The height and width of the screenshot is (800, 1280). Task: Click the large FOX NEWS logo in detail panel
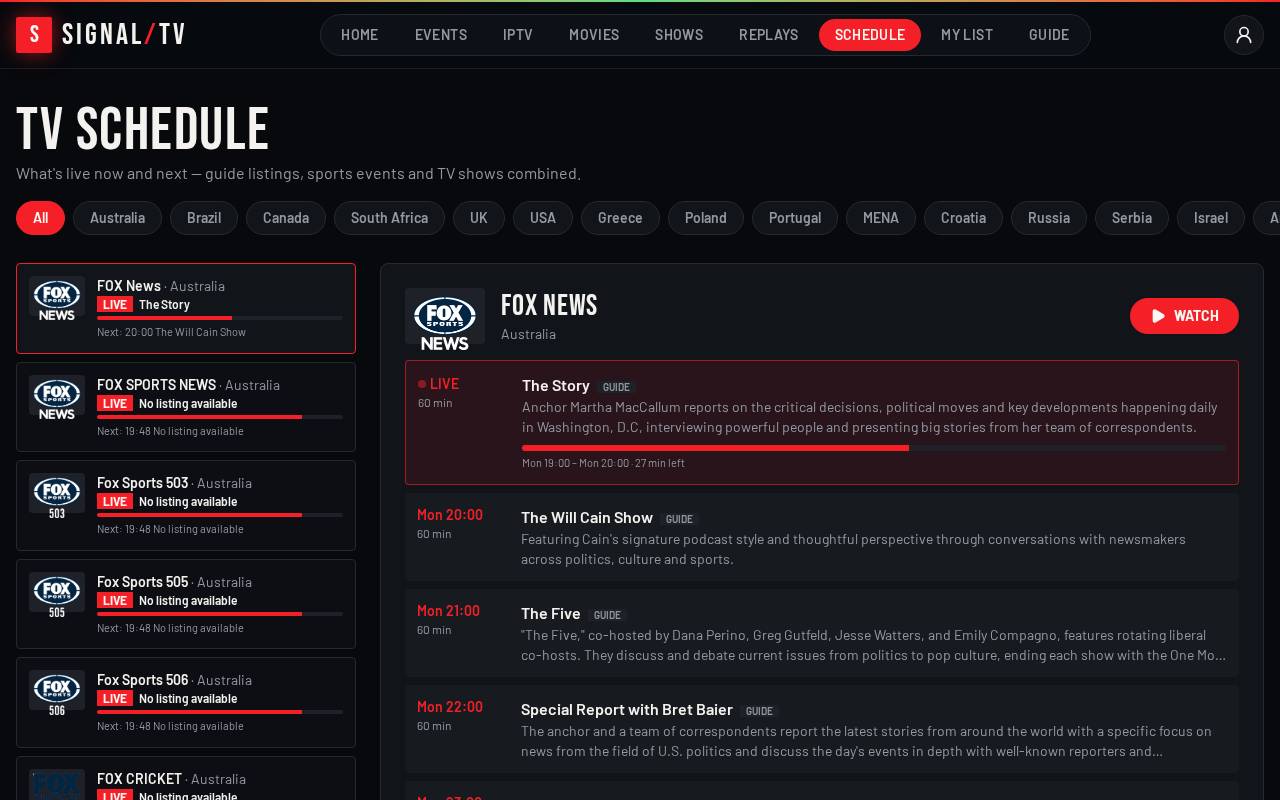pos(445,320)
